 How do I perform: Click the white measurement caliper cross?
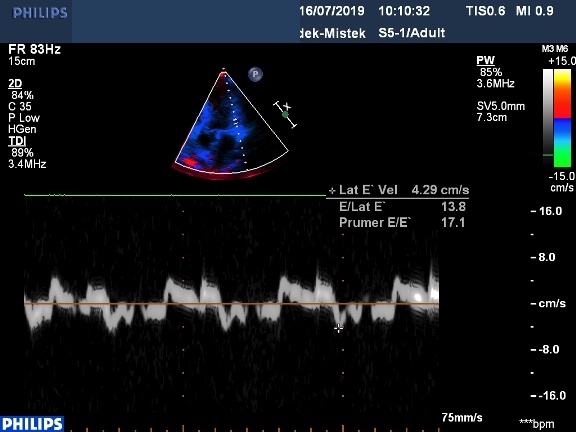tap(338, 328)
